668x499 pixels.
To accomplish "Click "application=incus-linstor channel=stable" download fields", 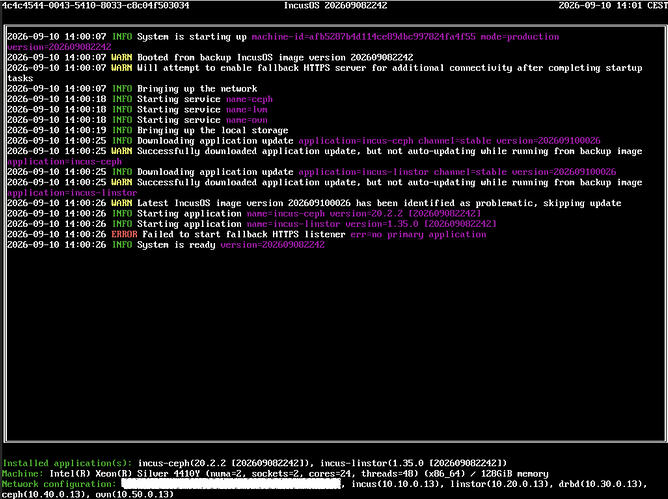I will click(x=403, y=172).
